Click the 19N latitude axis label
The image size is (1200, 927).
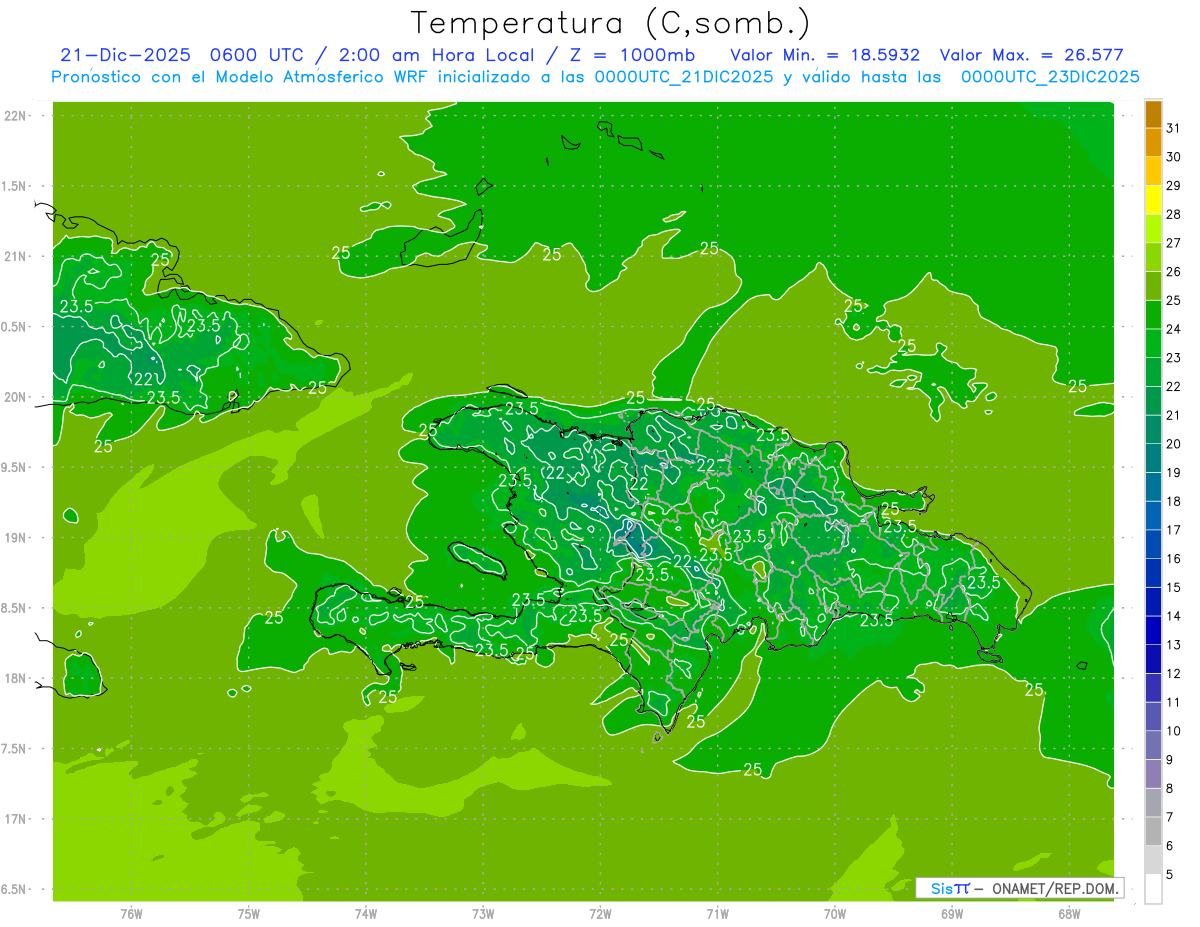[17, 538]
